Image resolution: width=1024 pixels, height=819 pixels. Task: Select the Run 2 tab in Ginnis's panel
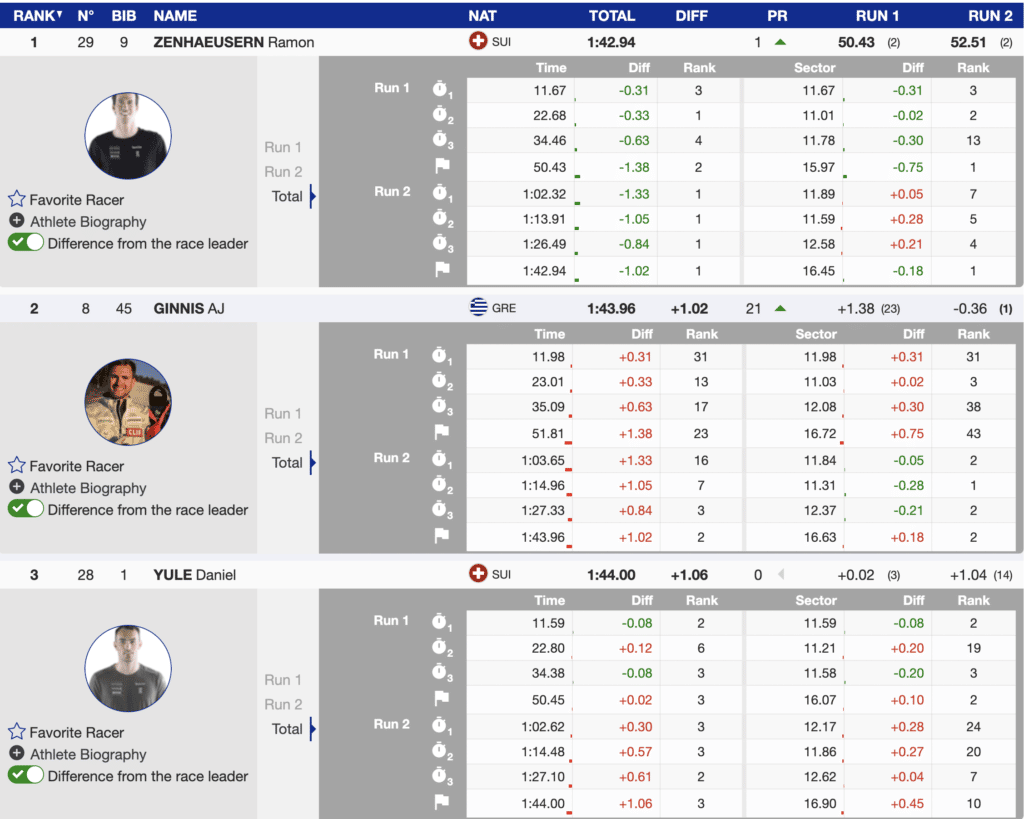283,438
